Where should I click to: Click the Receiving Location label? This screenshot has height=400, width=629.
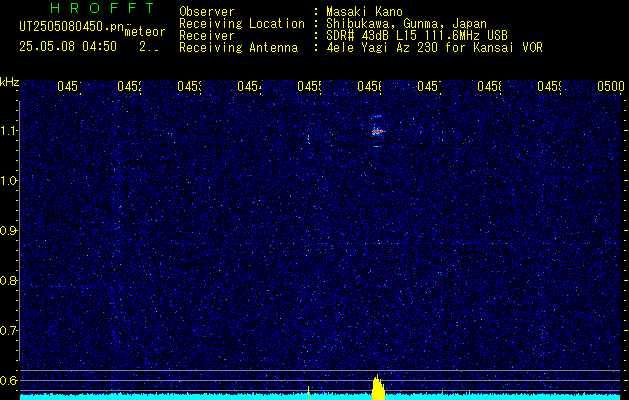(242, 24)
